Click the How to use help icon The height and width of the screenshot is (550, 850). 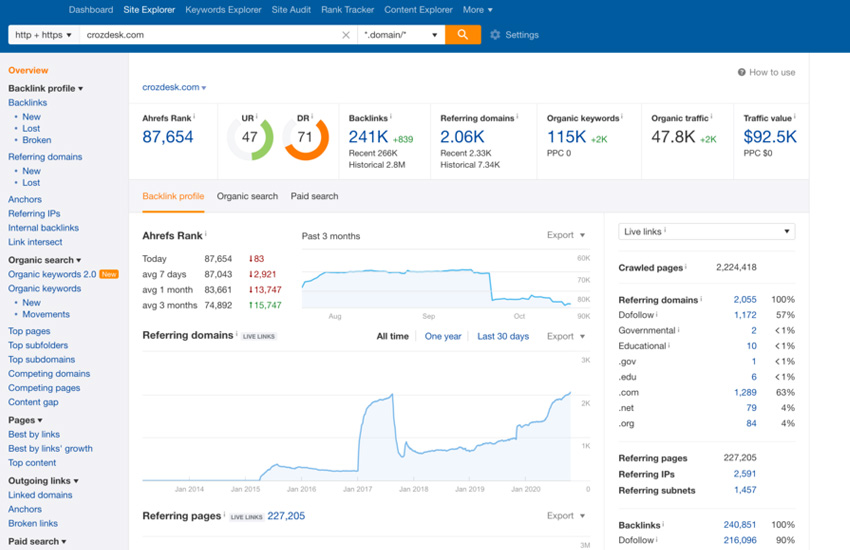tap(742, 72)
